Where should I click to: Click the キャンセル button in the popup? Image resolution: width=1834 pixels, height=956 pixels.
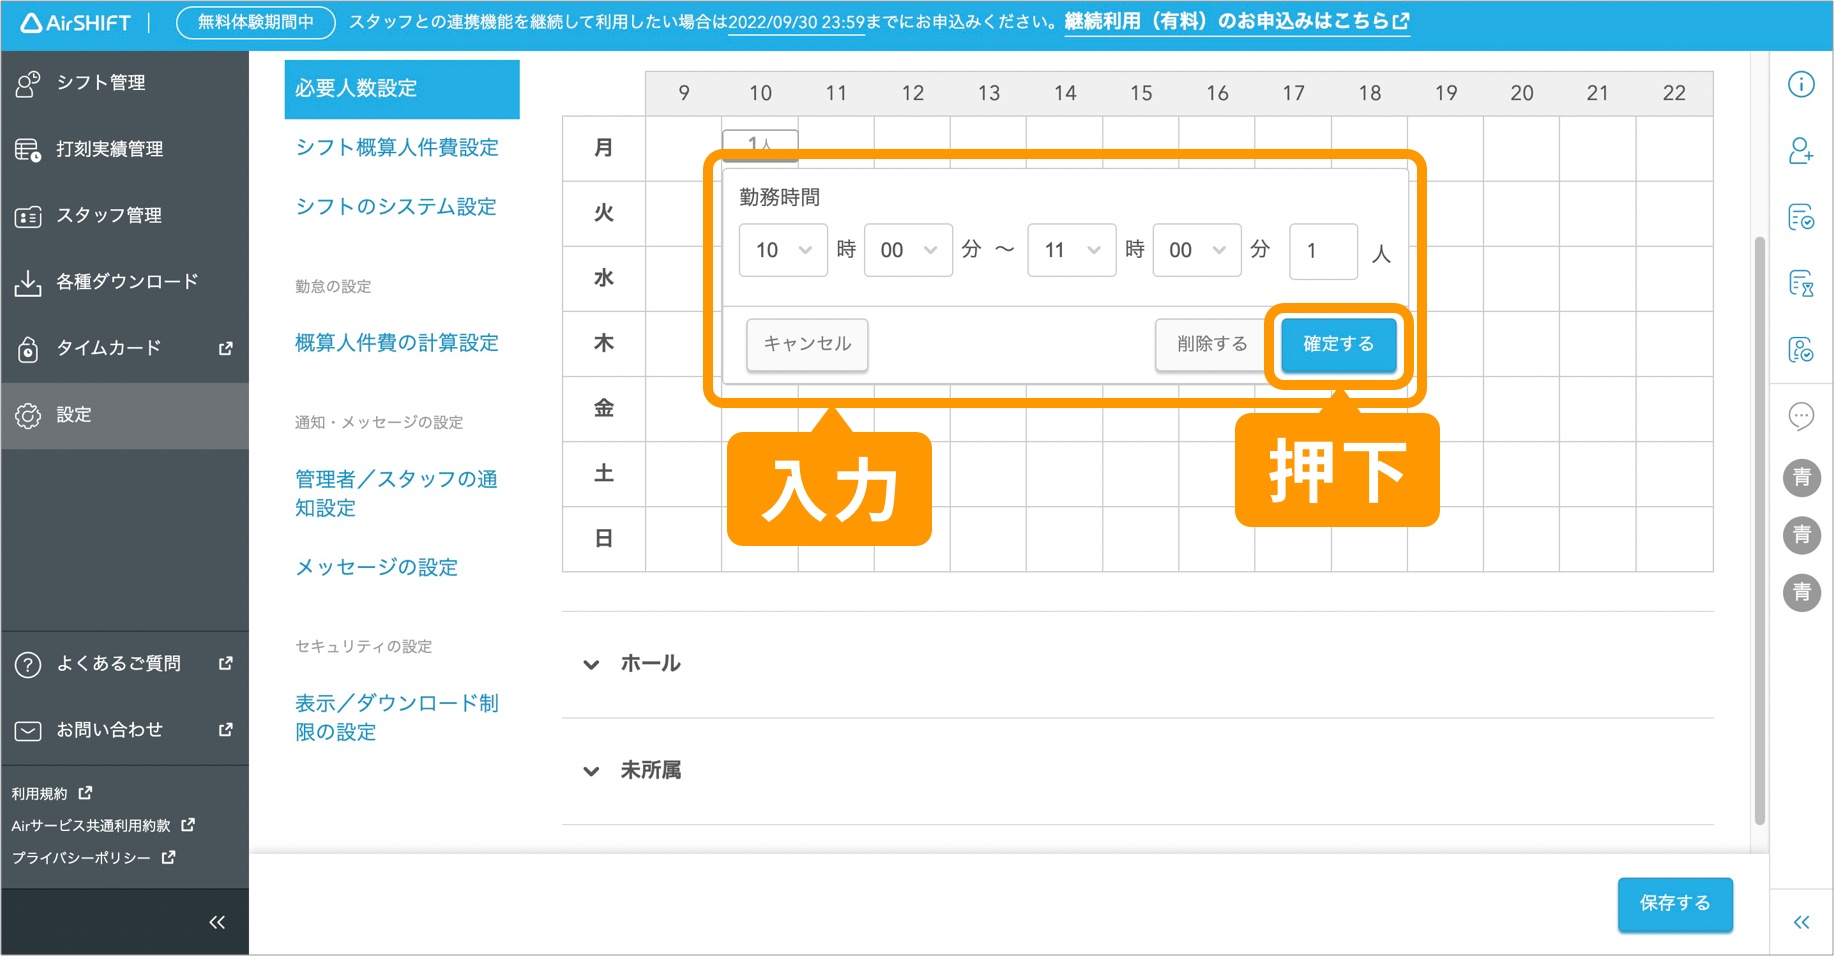click(806, 344)
